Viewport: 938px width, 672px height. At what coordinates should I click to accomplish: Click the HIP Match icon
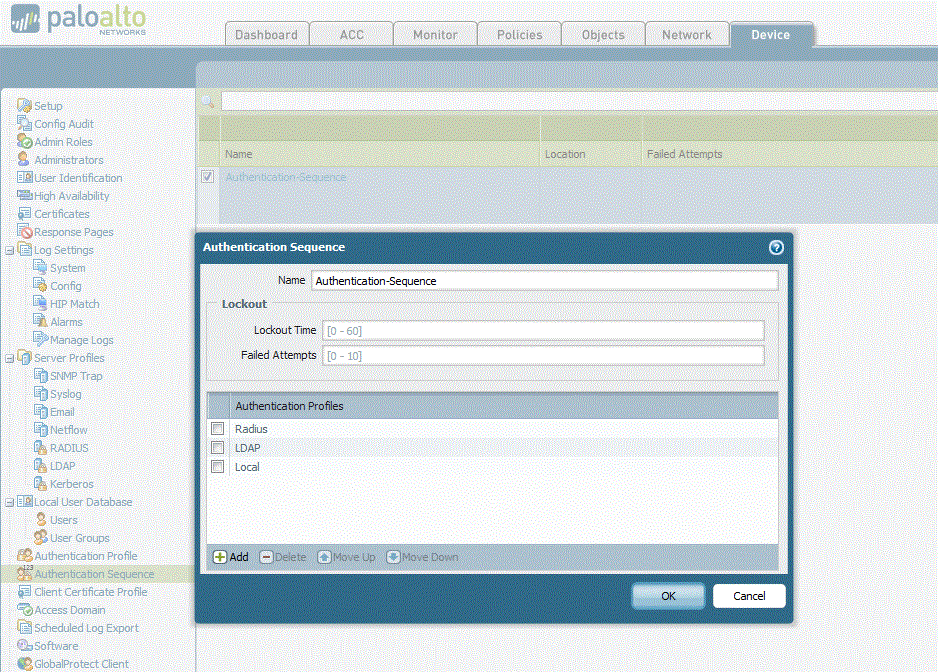pyautogui.click(x=40, y=303)
